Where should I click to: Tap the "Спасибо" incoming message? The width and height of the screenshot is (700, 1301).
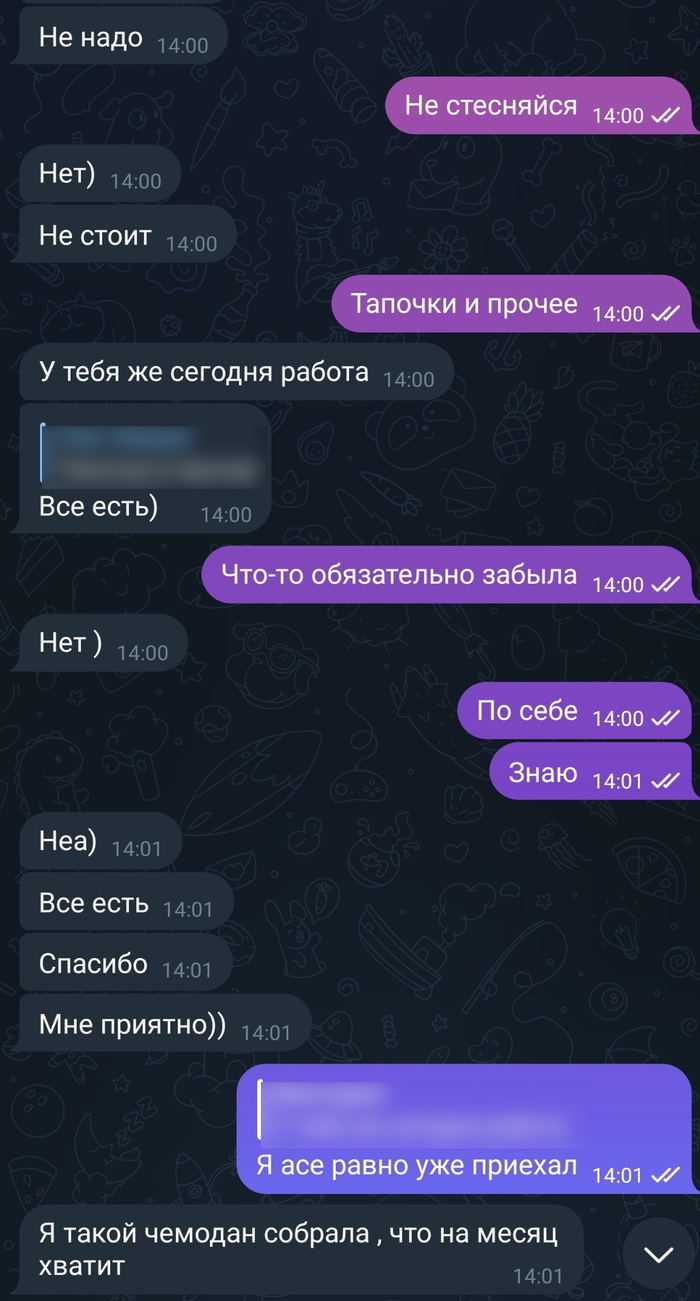[125, 964]
